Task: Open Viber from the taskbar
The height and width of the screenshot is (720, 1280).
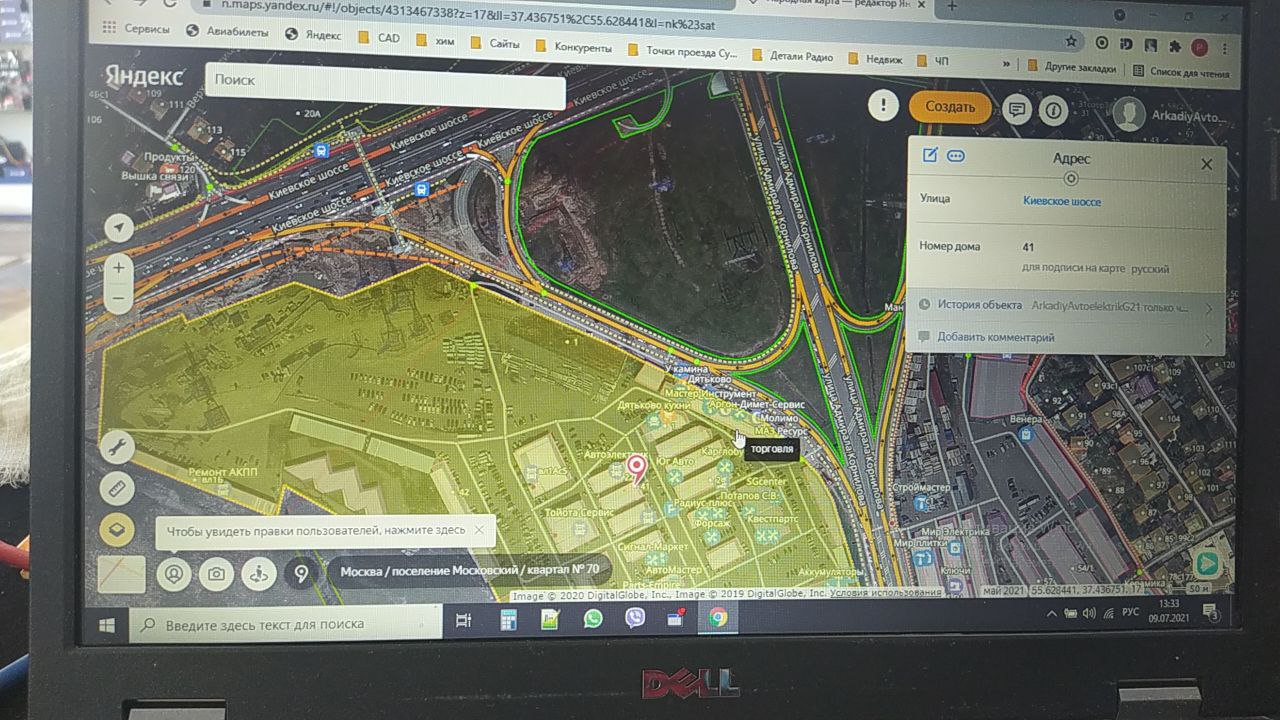Action: tap(635, 618)
